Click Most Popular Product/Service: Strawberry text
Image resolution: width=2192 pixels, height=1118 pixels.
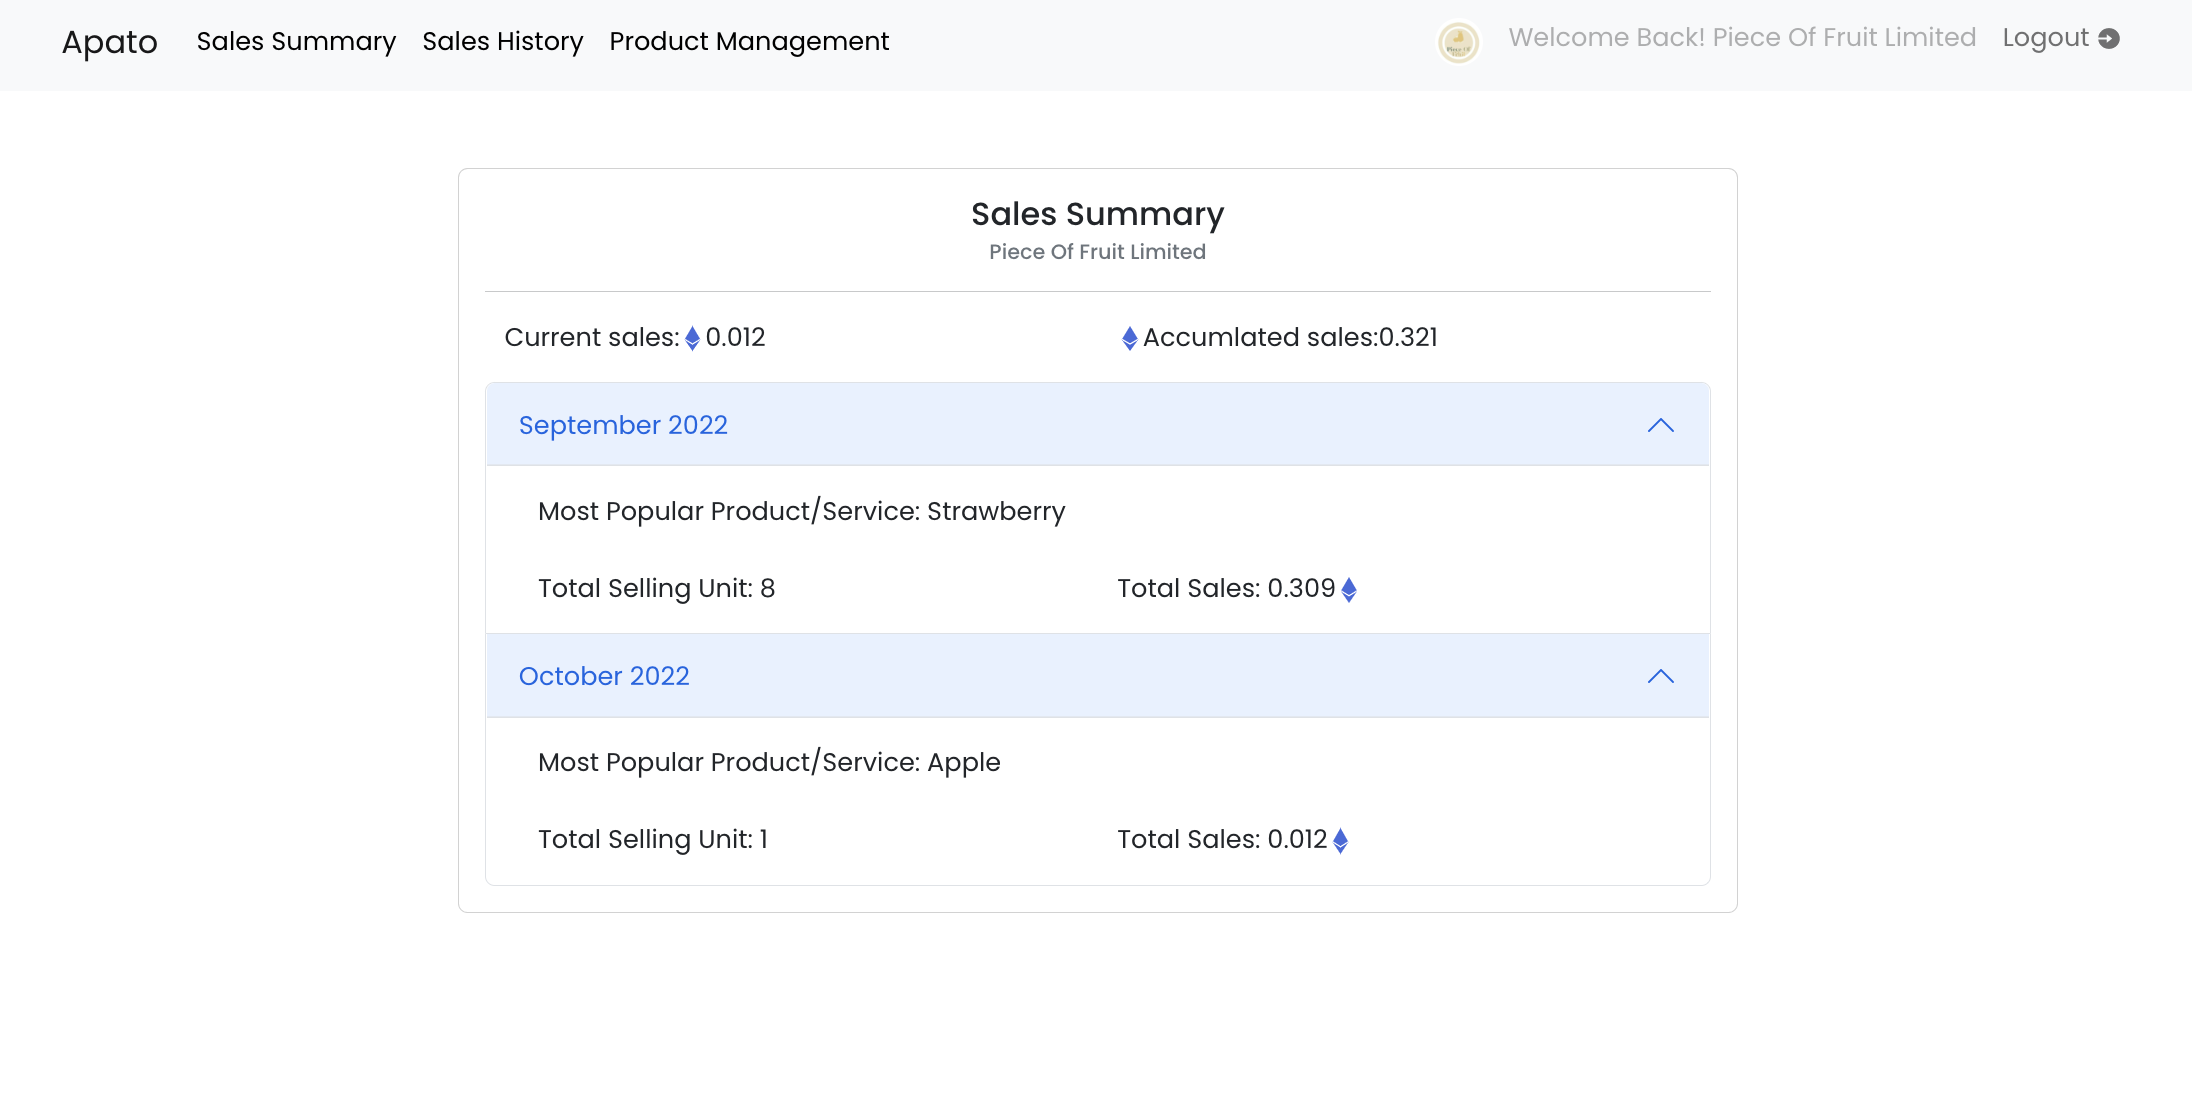pos(801,511)
